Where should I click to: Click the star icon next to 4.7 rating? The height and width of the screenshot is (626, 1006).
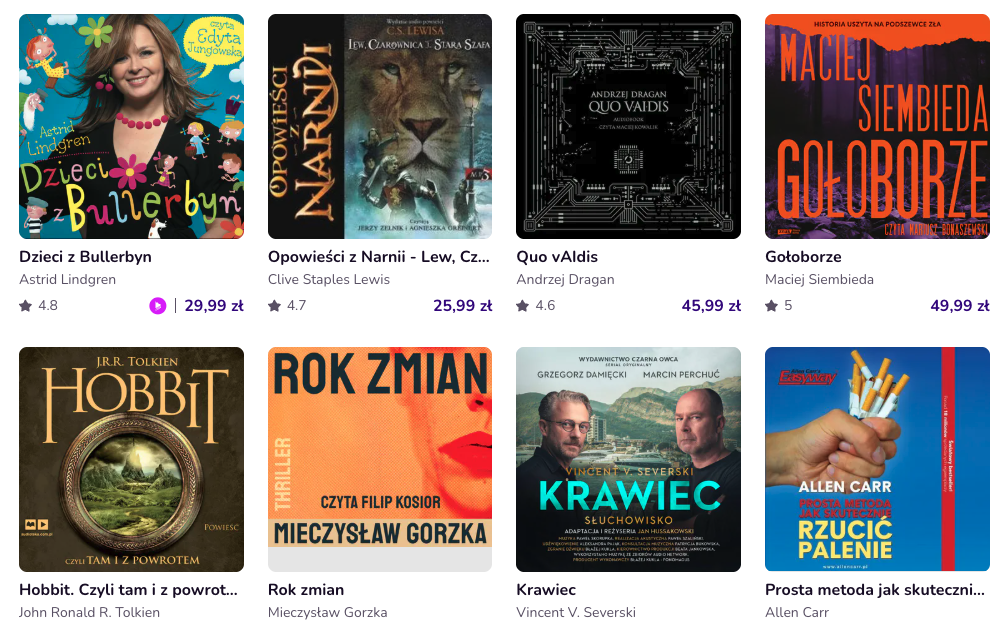[x=275, y=306]
